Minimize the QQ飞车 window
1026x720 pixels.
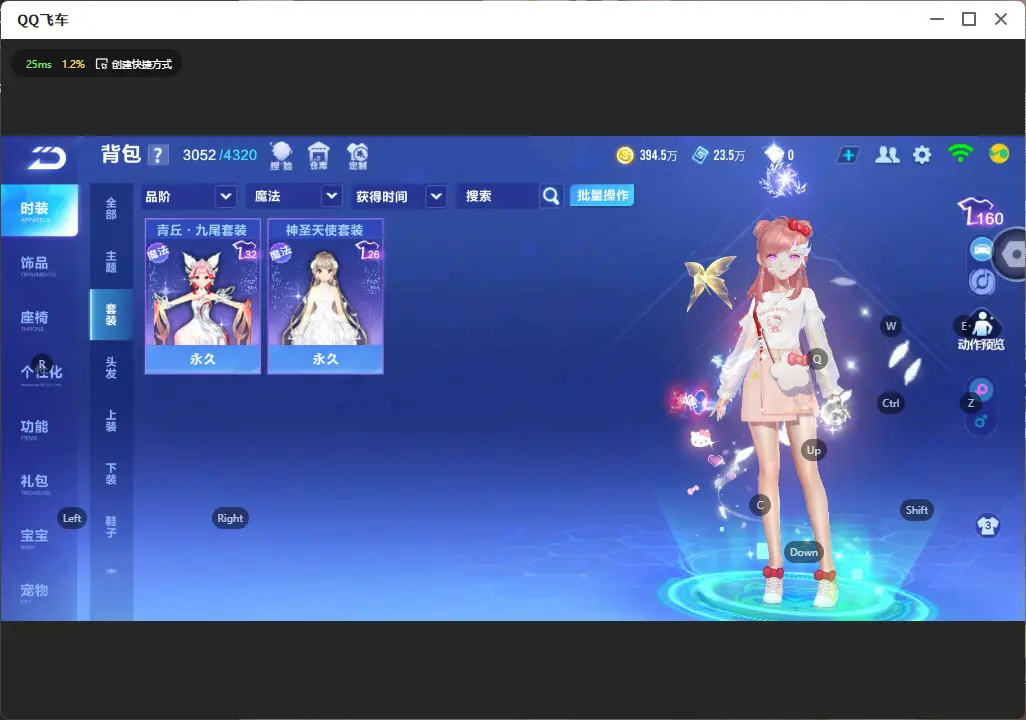pos(937,20)
